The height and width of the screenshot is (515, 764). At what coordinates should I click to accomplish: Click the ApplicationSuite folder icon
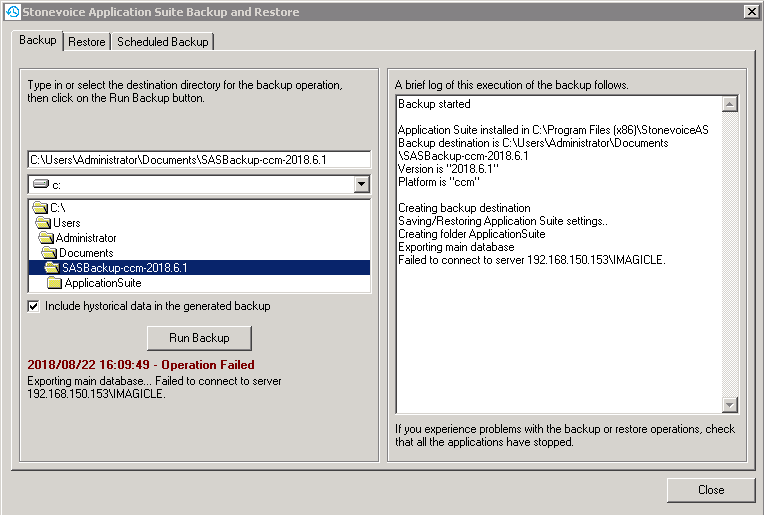[x=55, y=283]
